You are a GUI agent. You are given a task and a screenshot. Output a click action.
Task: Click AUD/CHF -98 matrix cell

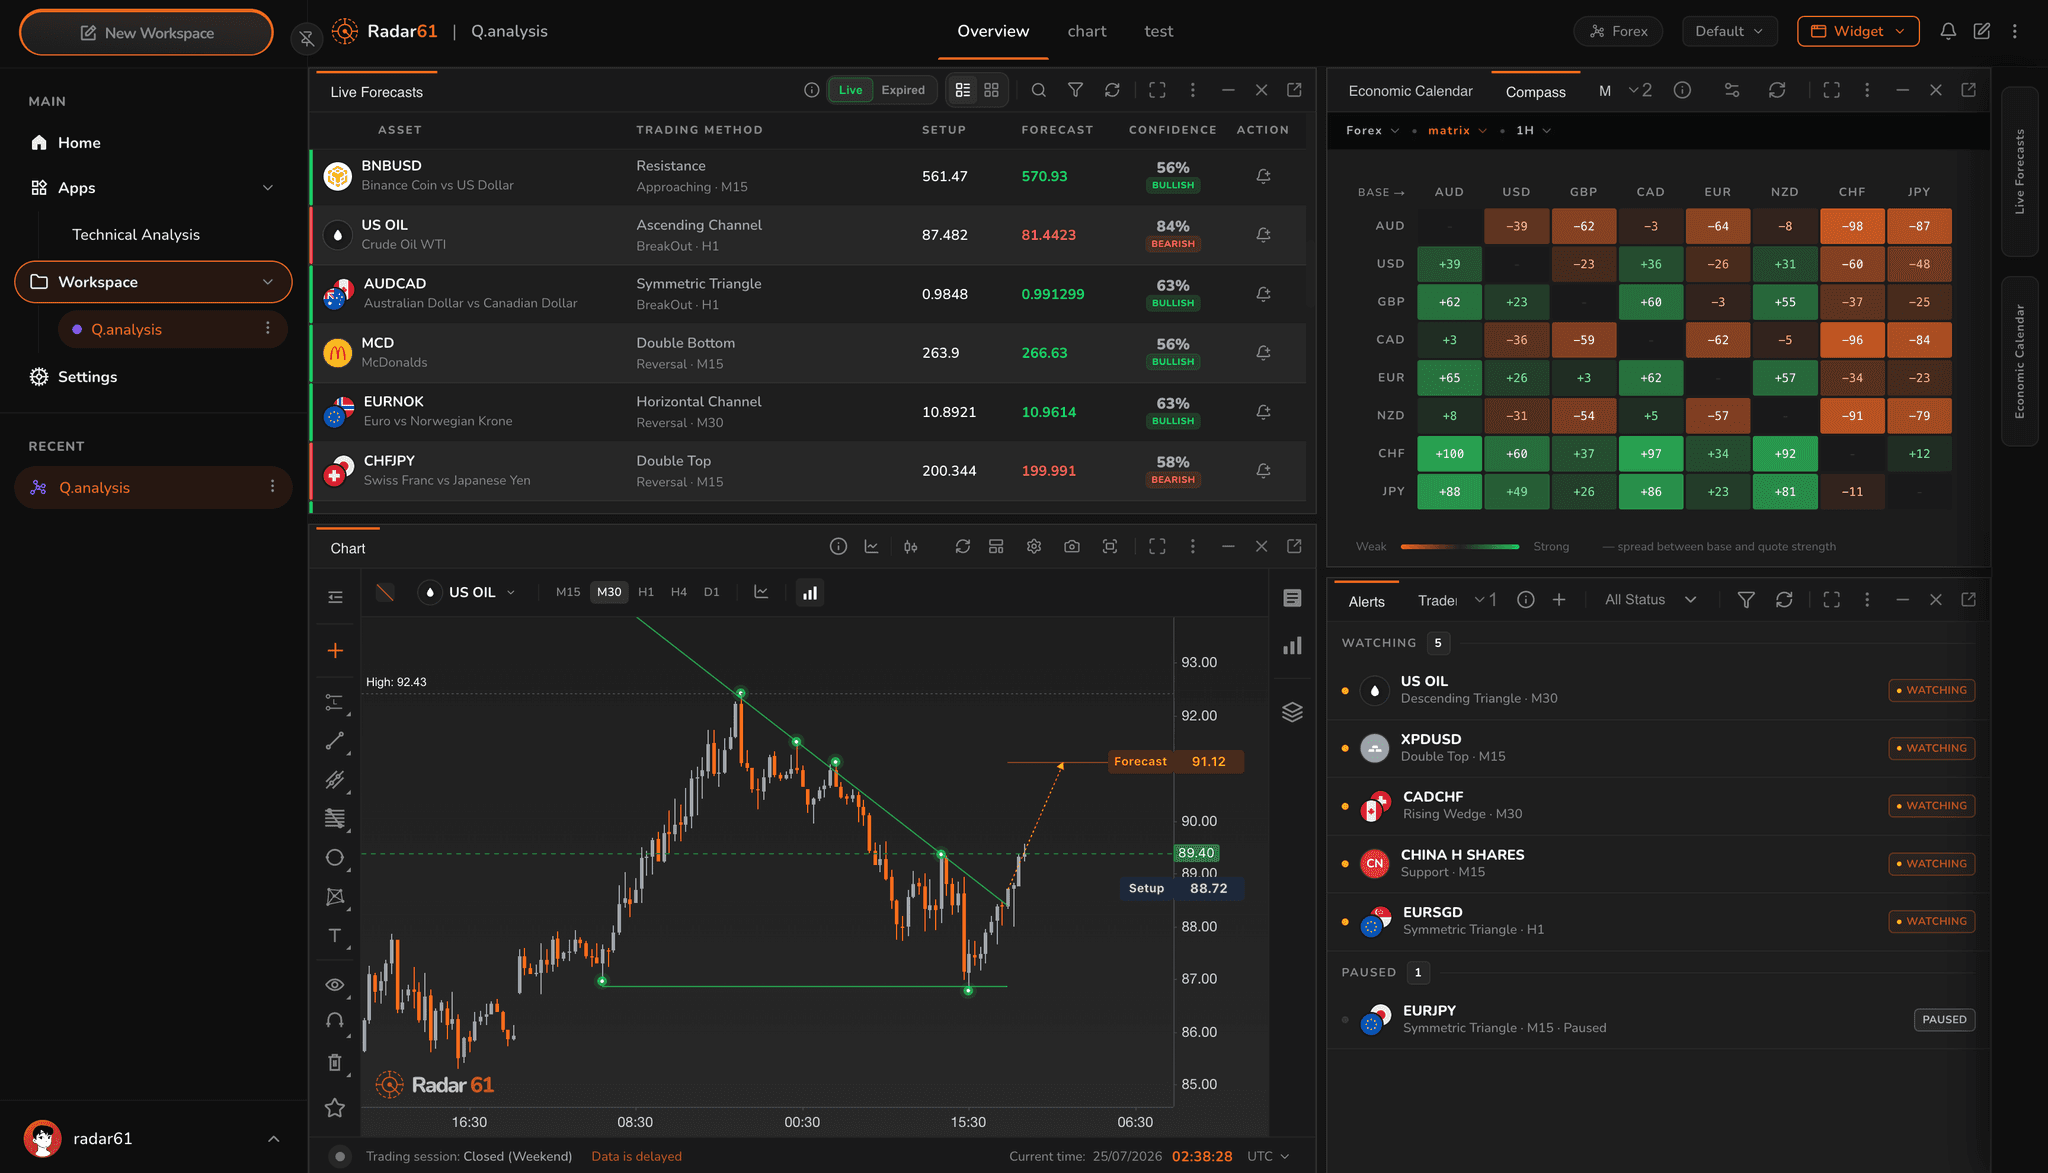1852,226
